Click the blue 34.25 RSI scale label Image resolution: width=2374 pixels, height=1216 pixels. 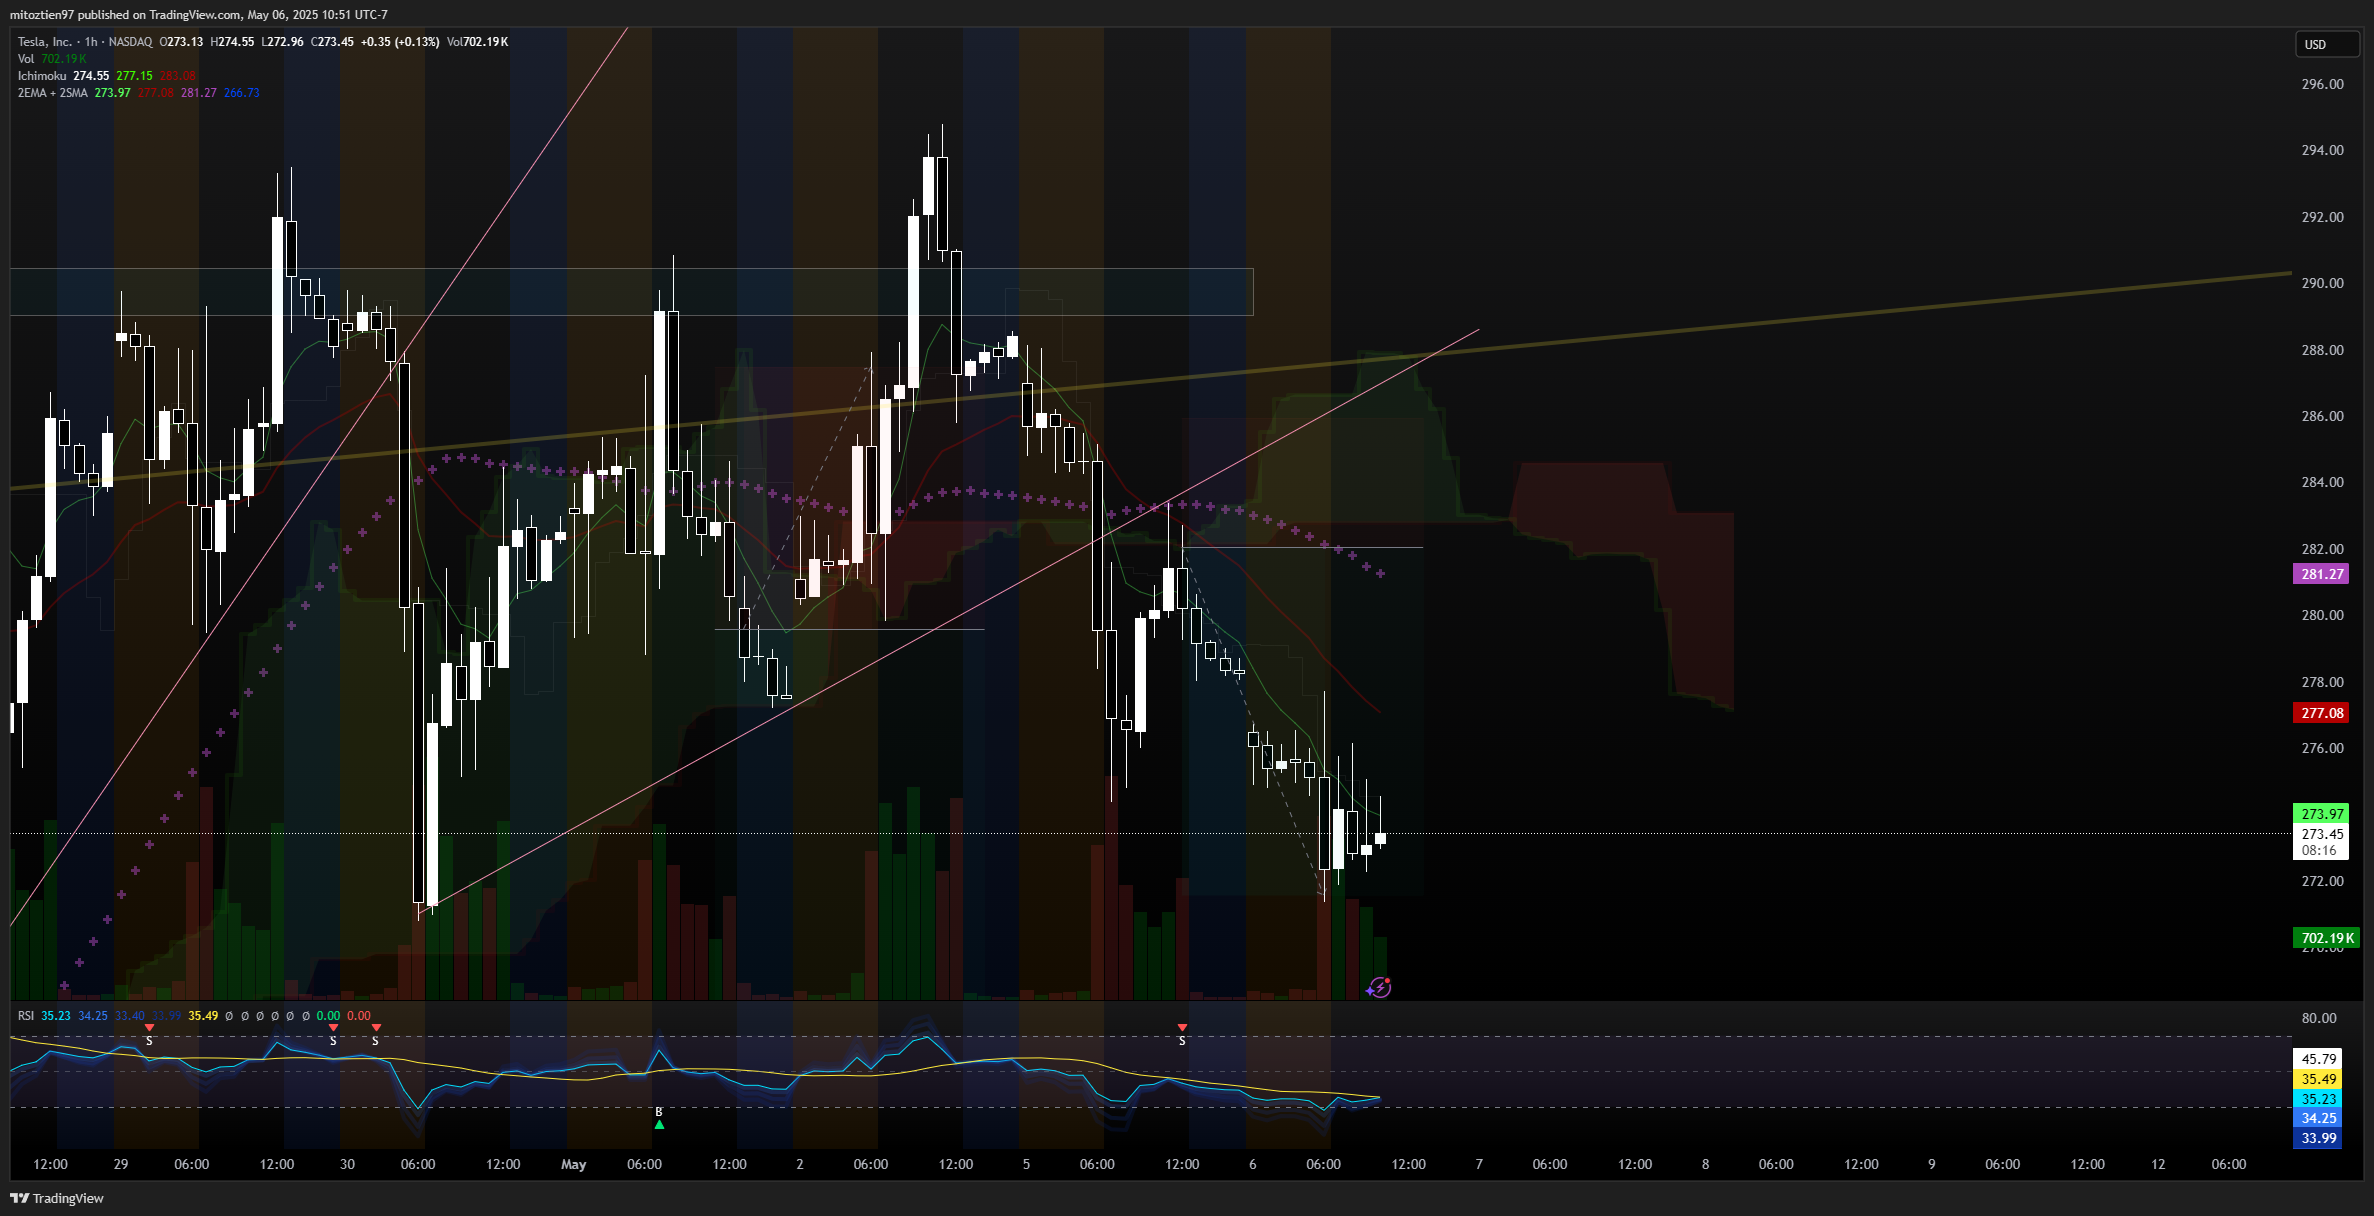(x=2319, y=1118)
